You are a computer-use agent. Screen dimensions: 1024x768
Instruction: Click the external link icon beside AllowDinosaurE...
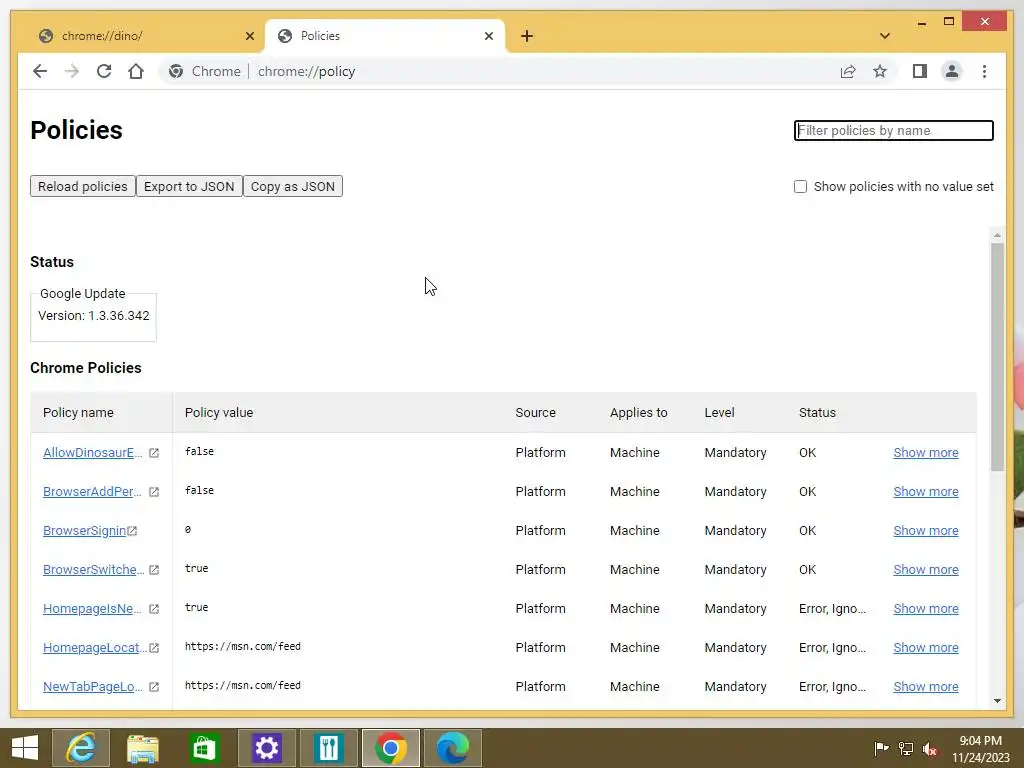(x=154, y=453)
